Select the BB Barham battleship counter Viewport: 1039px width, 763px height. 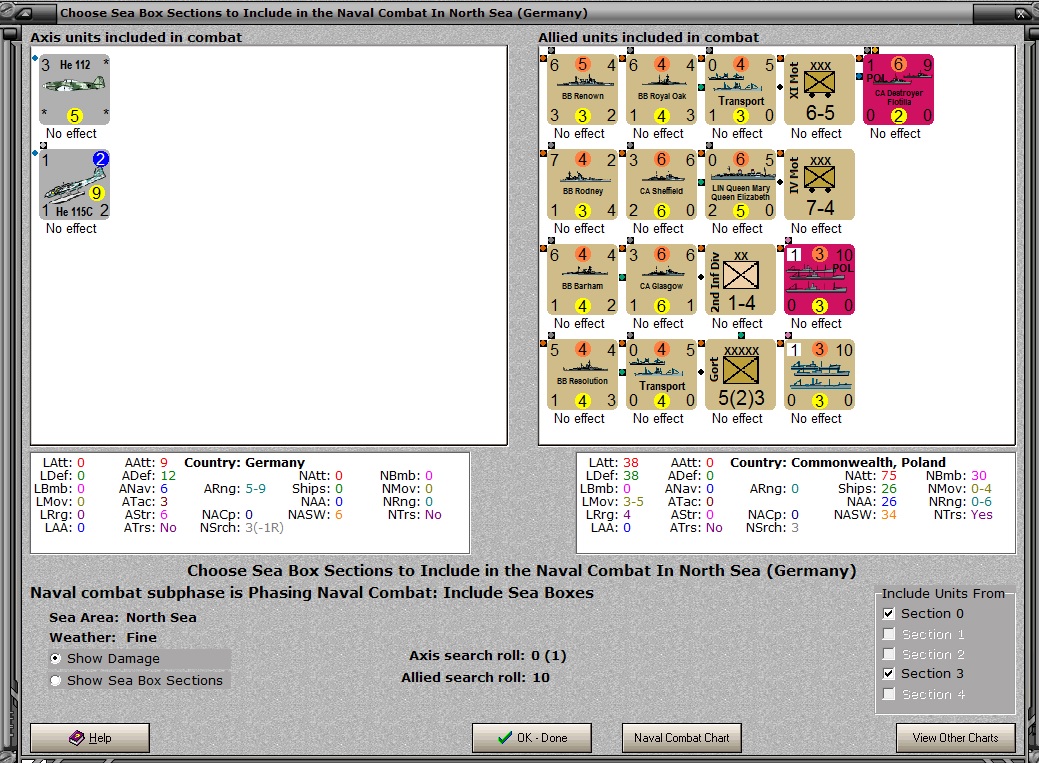[x=582, y=280]
